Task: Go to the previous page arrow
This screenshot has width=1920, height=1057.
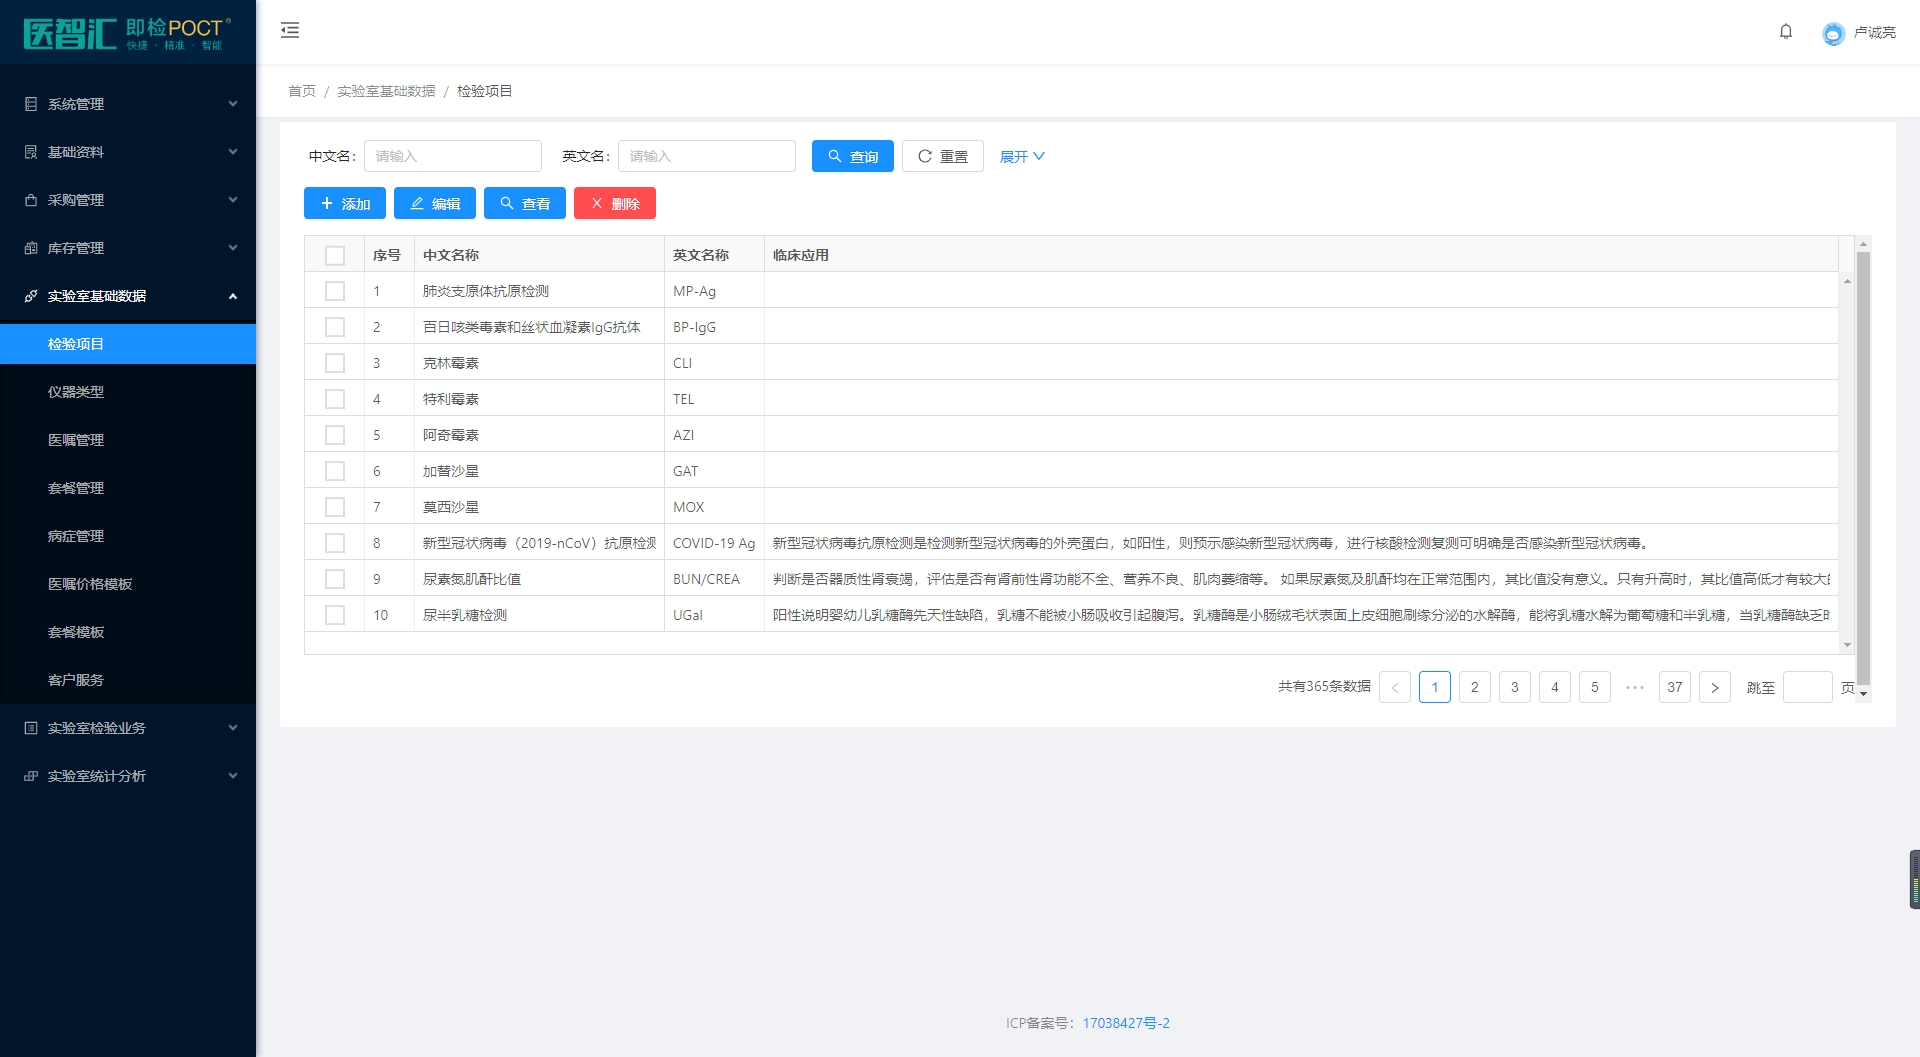Action: click(1395, 687)
